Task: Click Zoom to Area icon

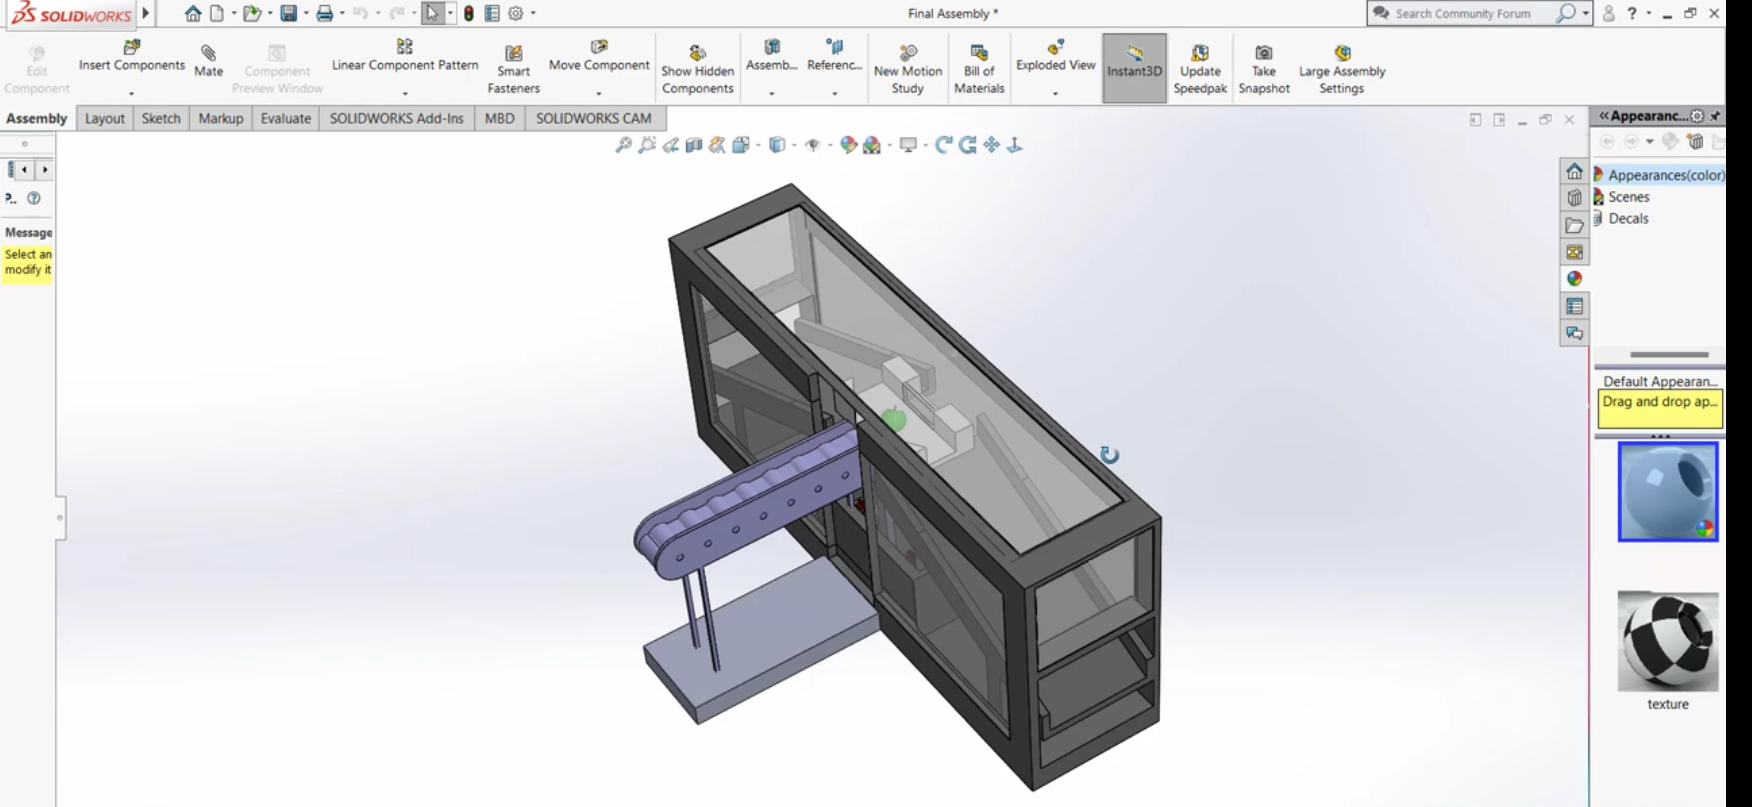Action: pyautogui.click(x=647, y=145)
